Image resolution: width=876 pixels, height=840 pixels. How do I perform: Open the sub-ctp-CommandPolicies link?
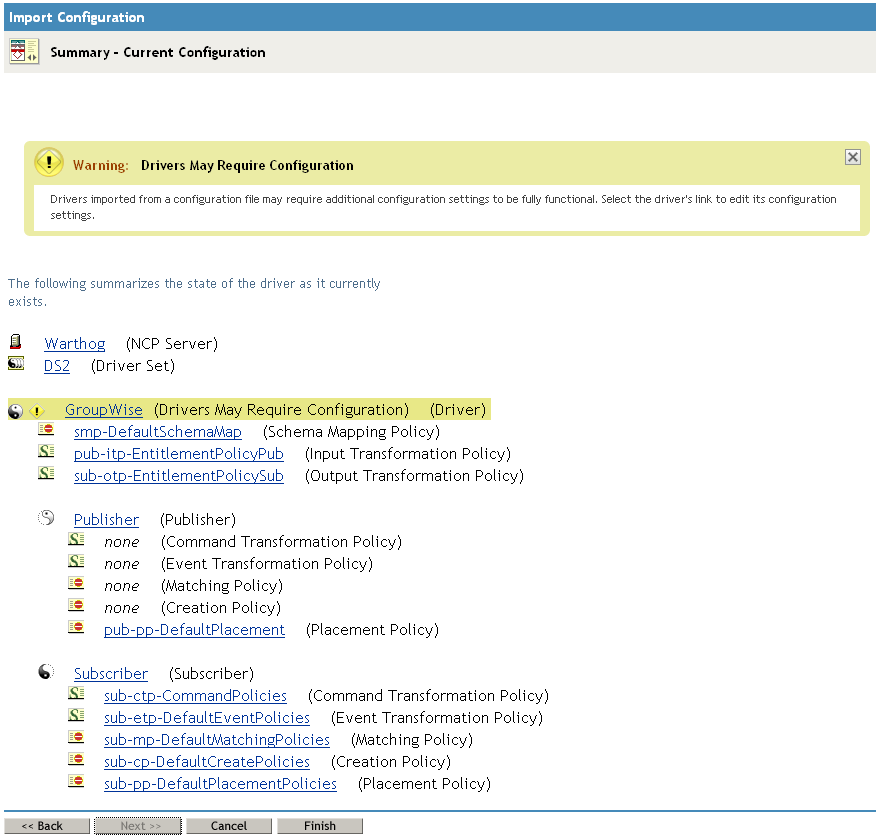196,696
